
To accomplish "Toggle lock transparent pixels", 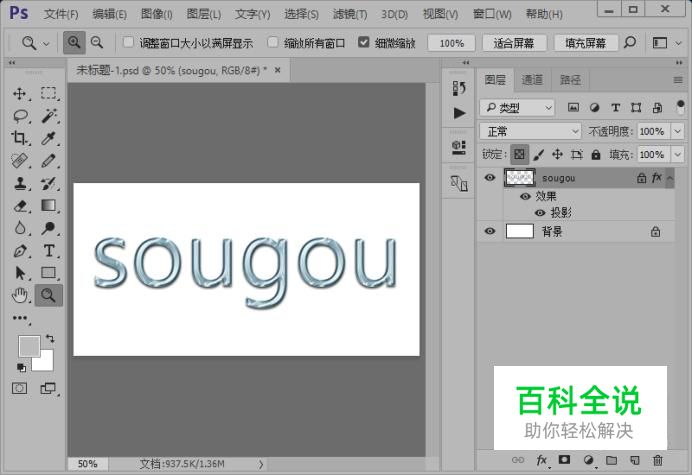I will (519, 155).
